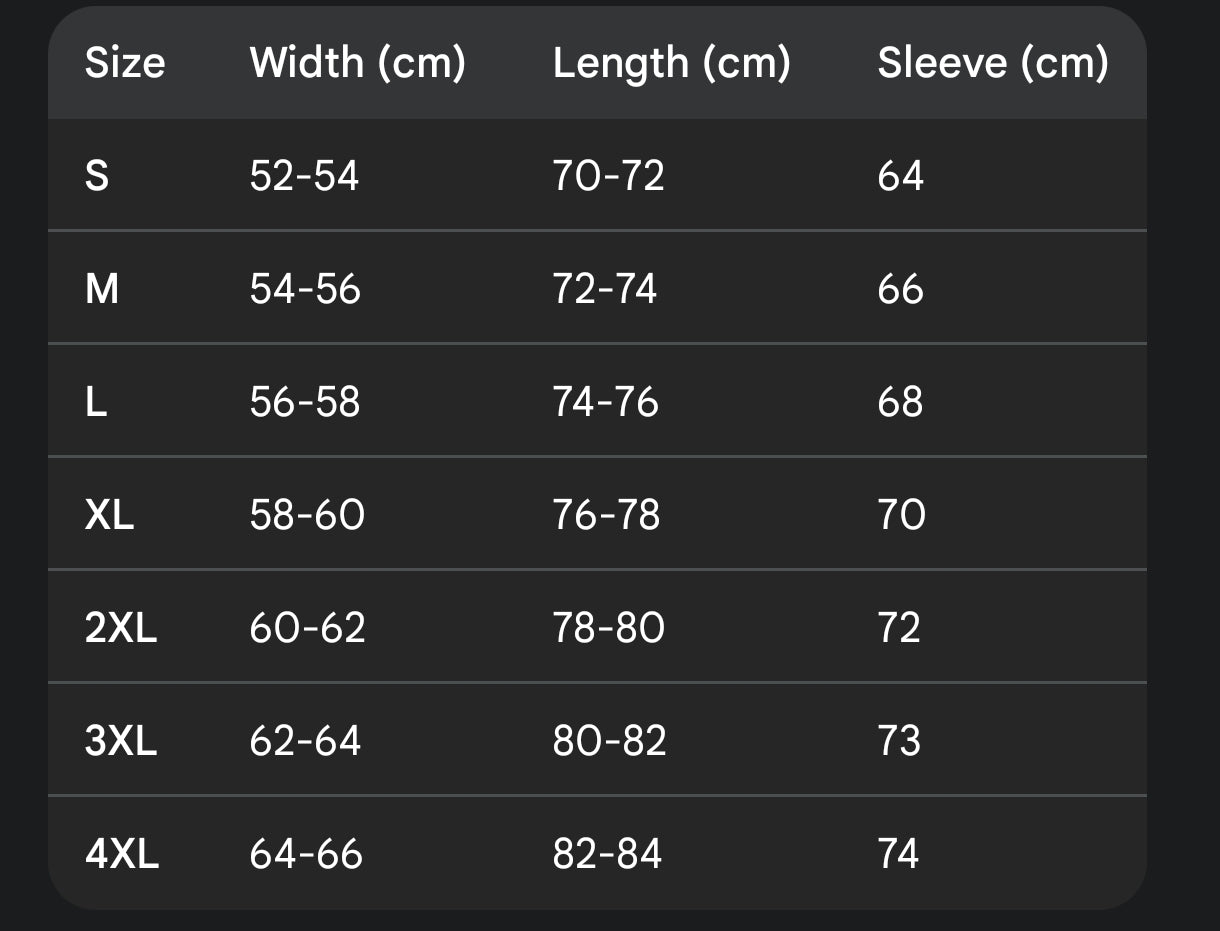The height and width of the screenshot is (931, 1220).
Task: Select the XL size row label
Action: click(x=110, y=515)
